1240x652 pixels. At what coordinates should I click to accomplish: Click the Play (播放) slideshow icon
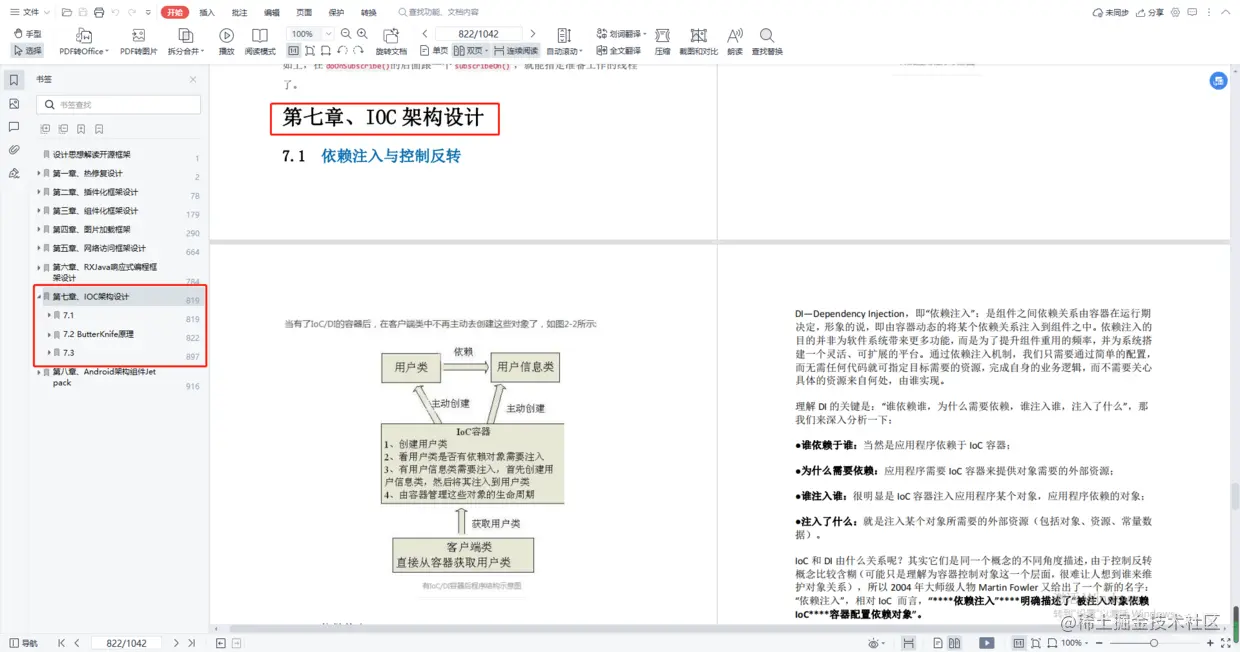click(226, 36)
